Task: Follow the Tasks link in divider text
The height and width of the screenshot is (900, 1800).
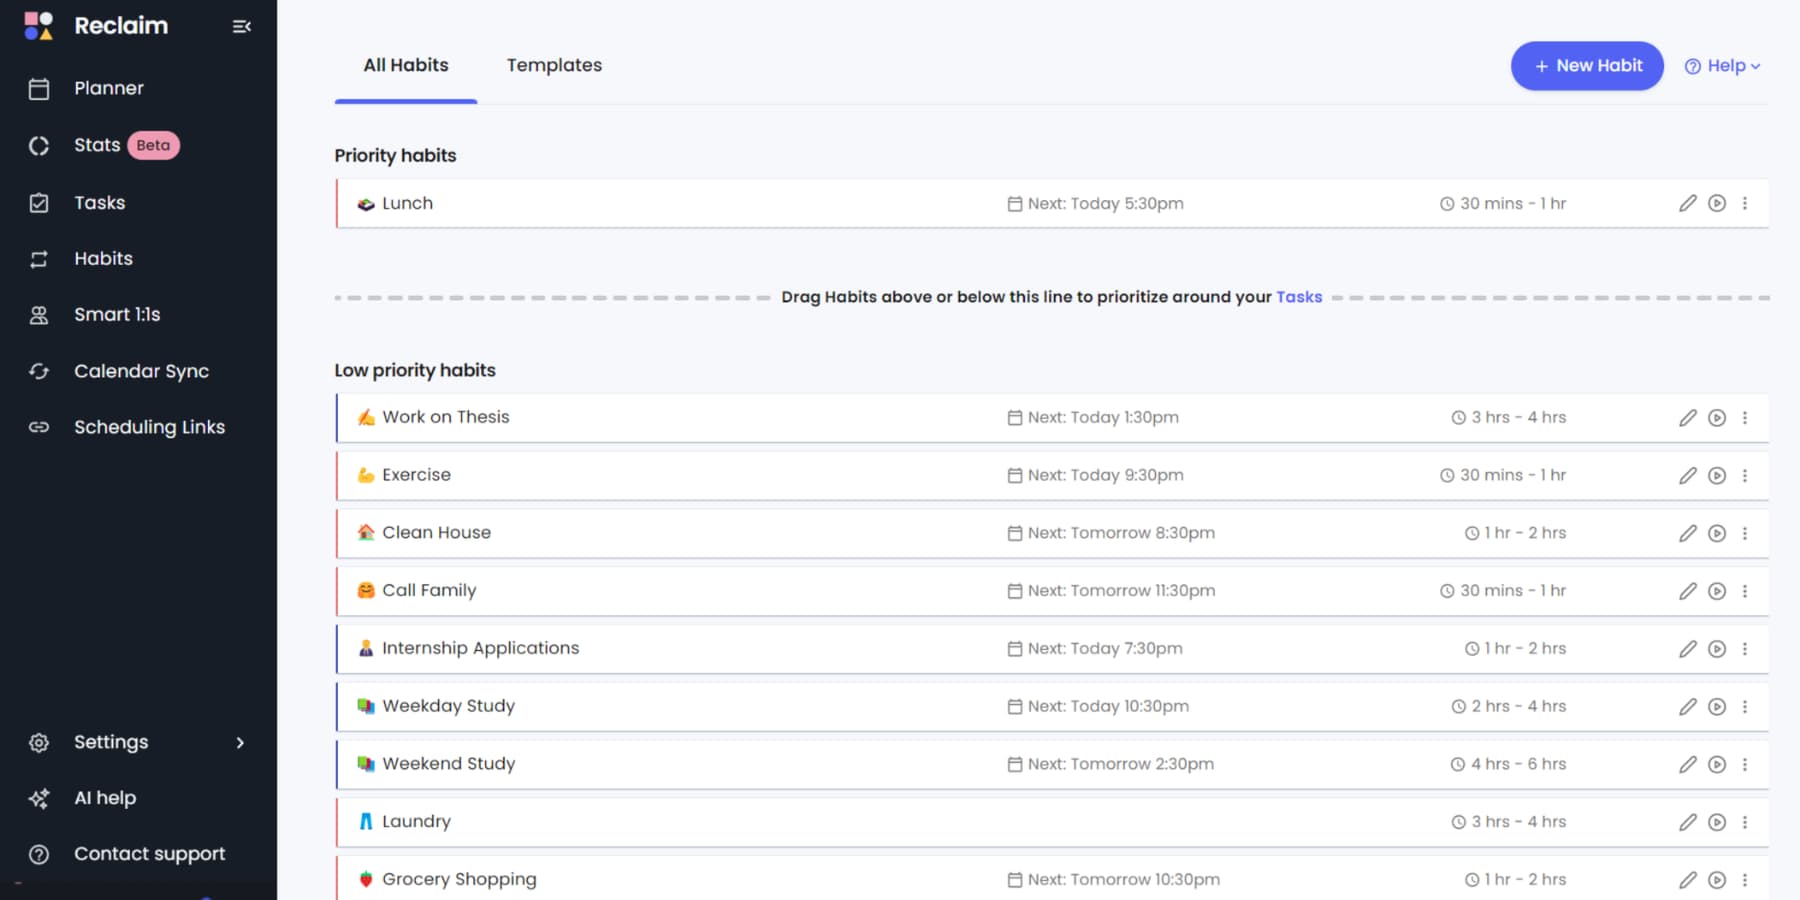Action: [x=1298, y=297]
